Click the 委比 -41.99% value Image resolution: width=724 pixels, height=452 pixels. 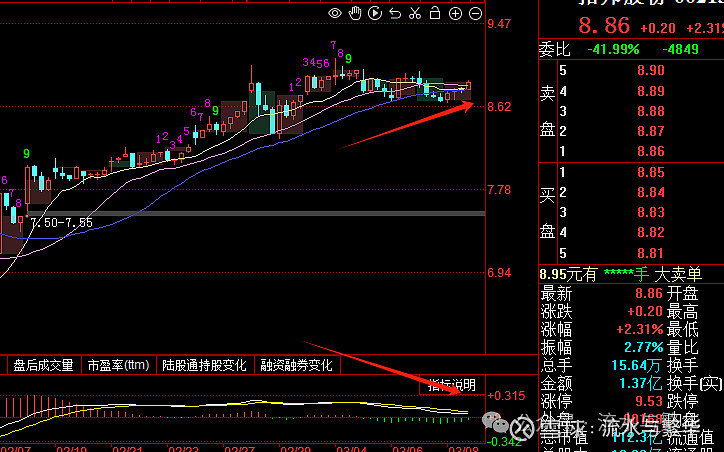point(613,49)
